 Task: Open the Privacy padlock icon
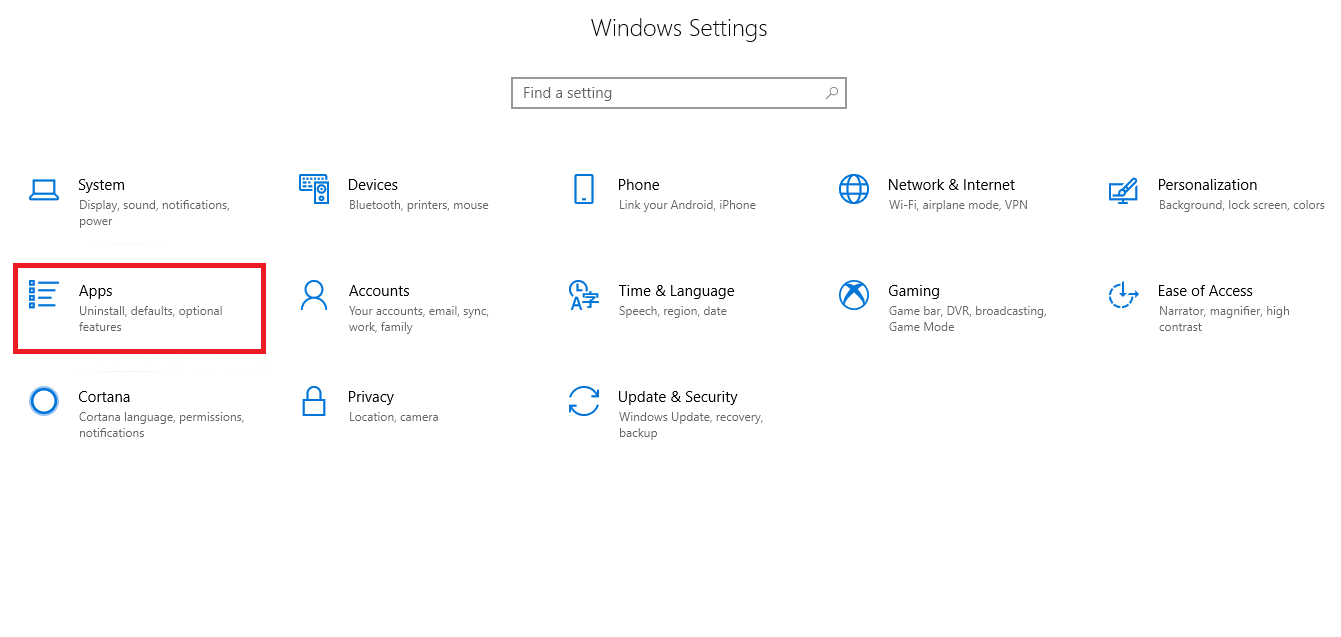(x=314, y=401)
